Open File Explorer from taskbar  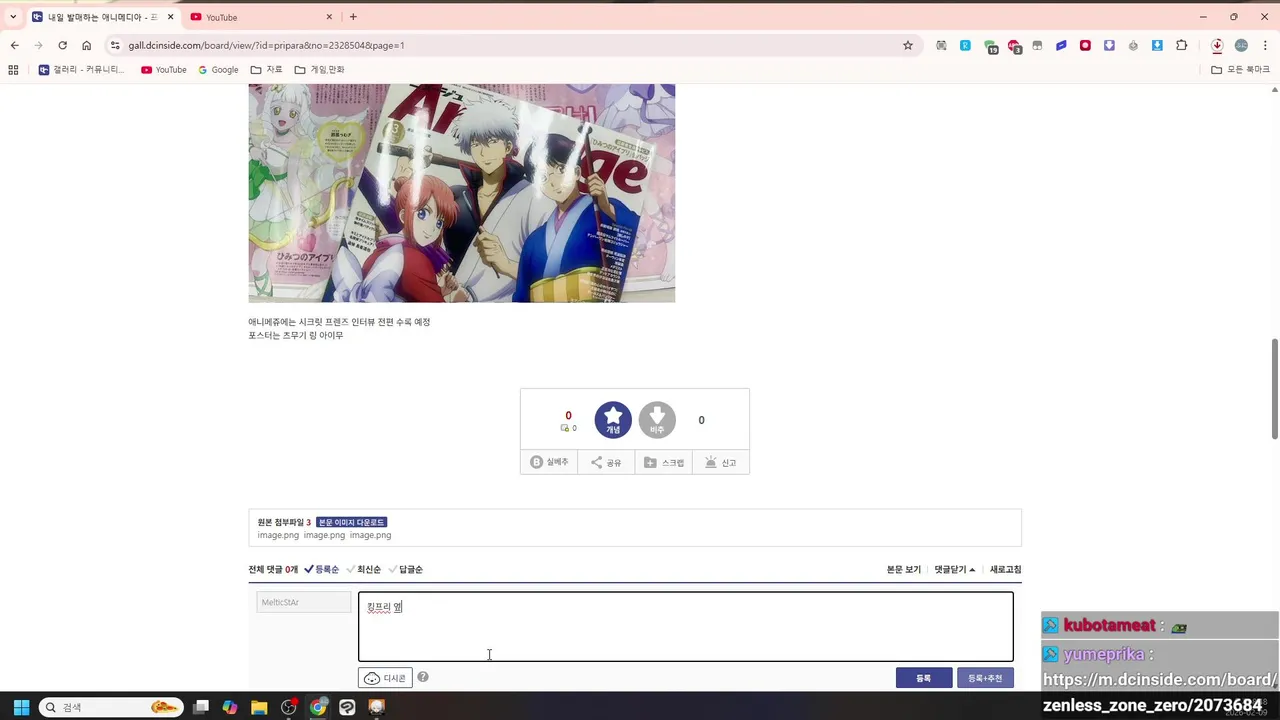[x=259, y=707]
